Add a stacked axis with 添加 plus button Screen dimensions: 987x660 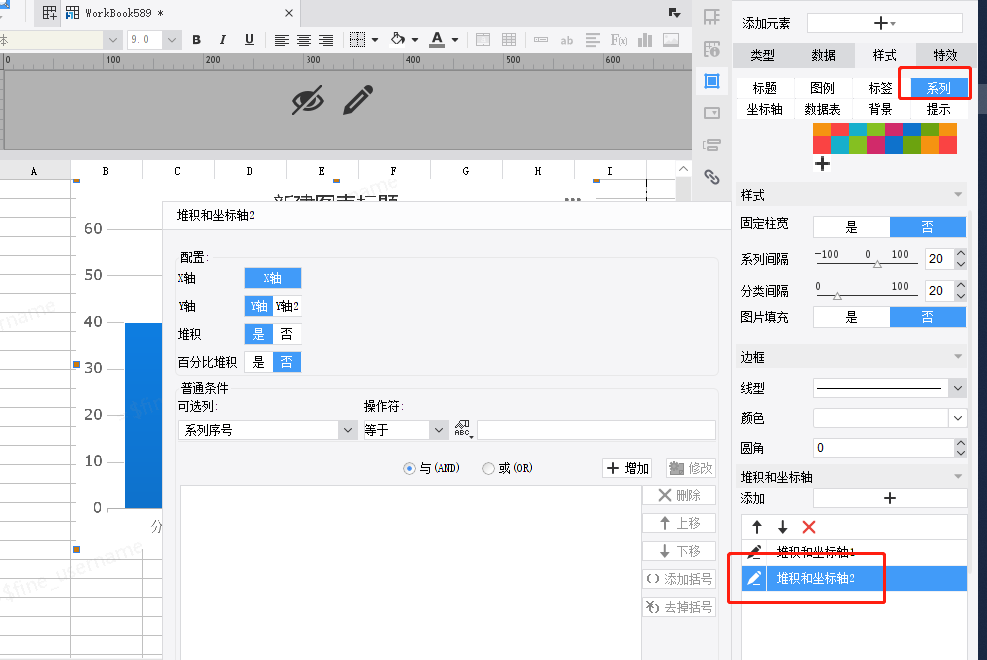click(889, 498)
